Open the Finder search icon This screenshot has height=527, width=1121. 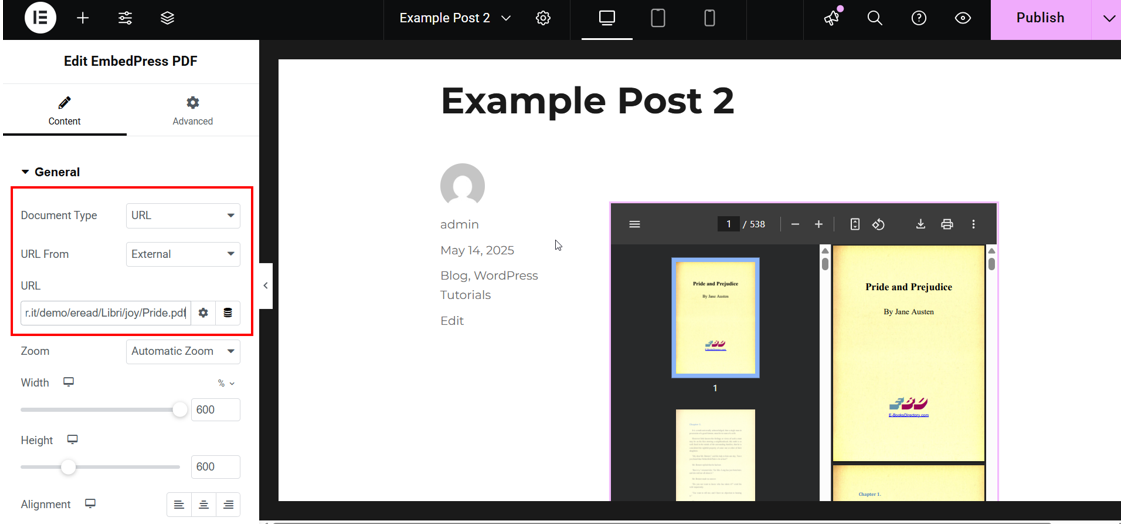[875, 18]
